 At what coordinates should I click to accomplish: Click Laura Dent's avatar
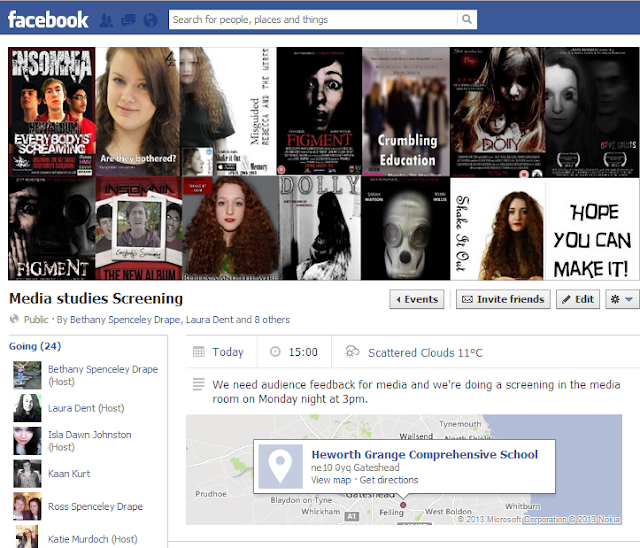click(x=27, y=408)
